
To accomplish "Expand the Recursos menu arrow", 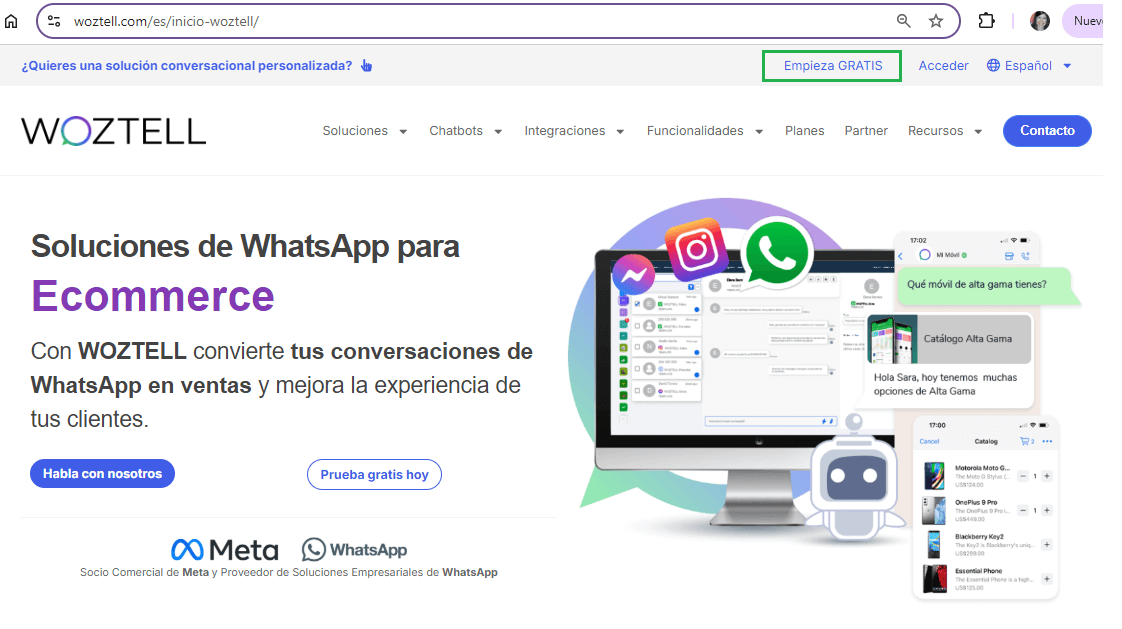I will [x=978, y=132].
